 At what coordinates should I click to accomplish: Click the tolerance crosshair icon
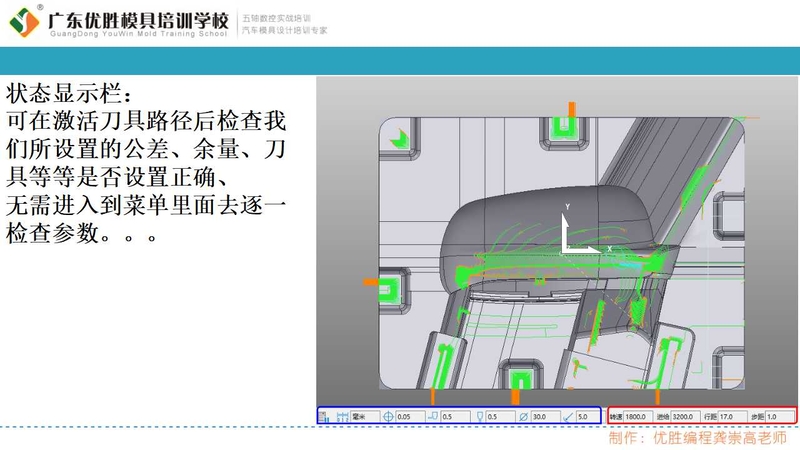388,417
